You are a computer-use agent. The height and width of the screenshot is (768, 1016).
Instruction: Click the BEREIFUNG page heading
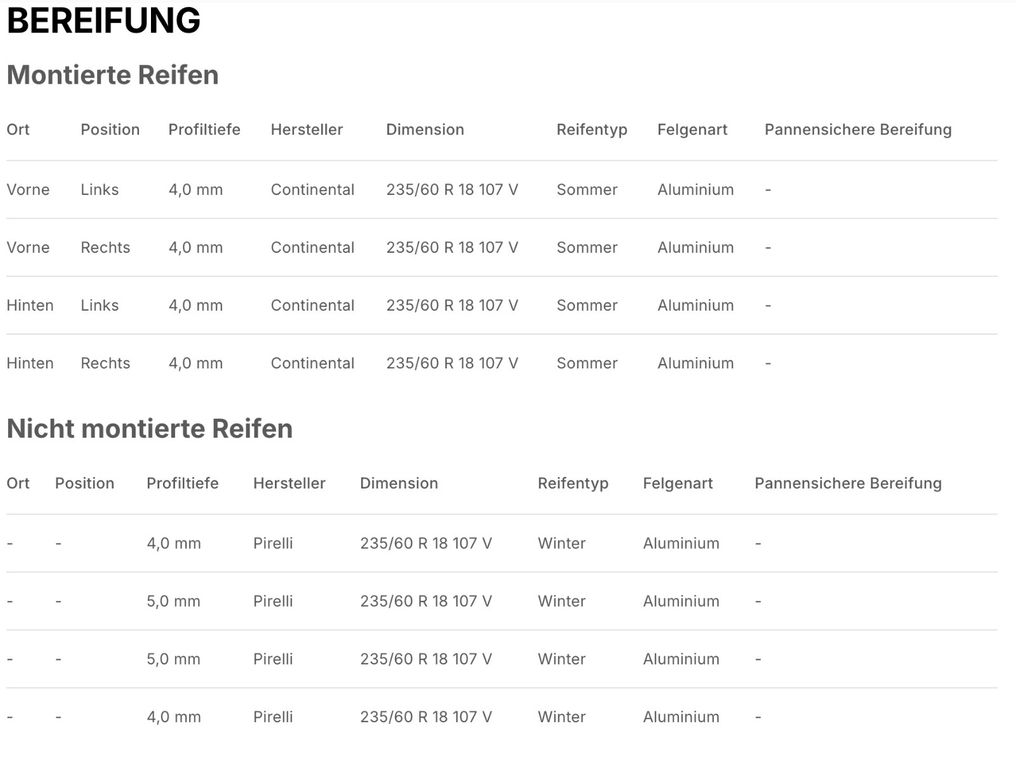[x=104, y=21]
